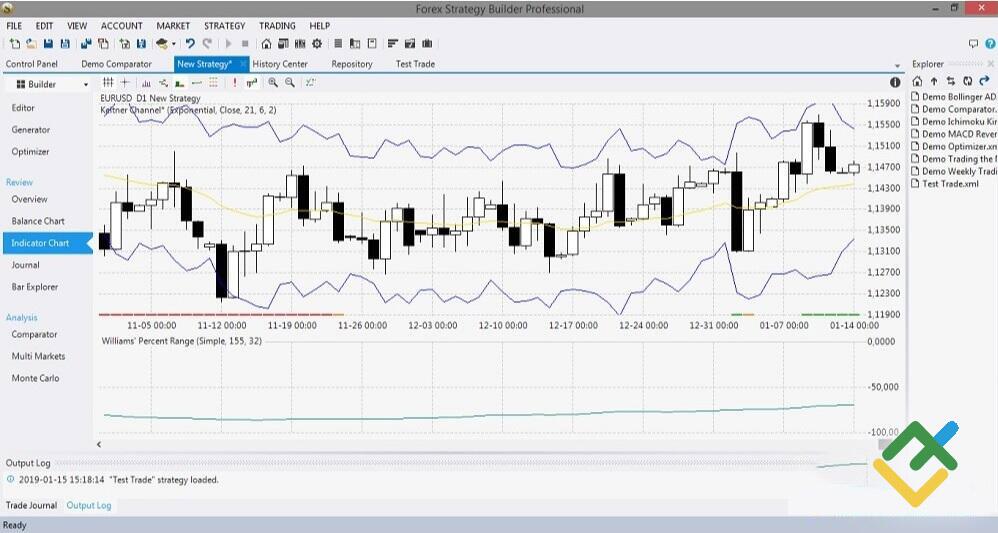Select Indicator Chart in sidebar
Viewport: 998px width, 533px height.
[46, 243]
